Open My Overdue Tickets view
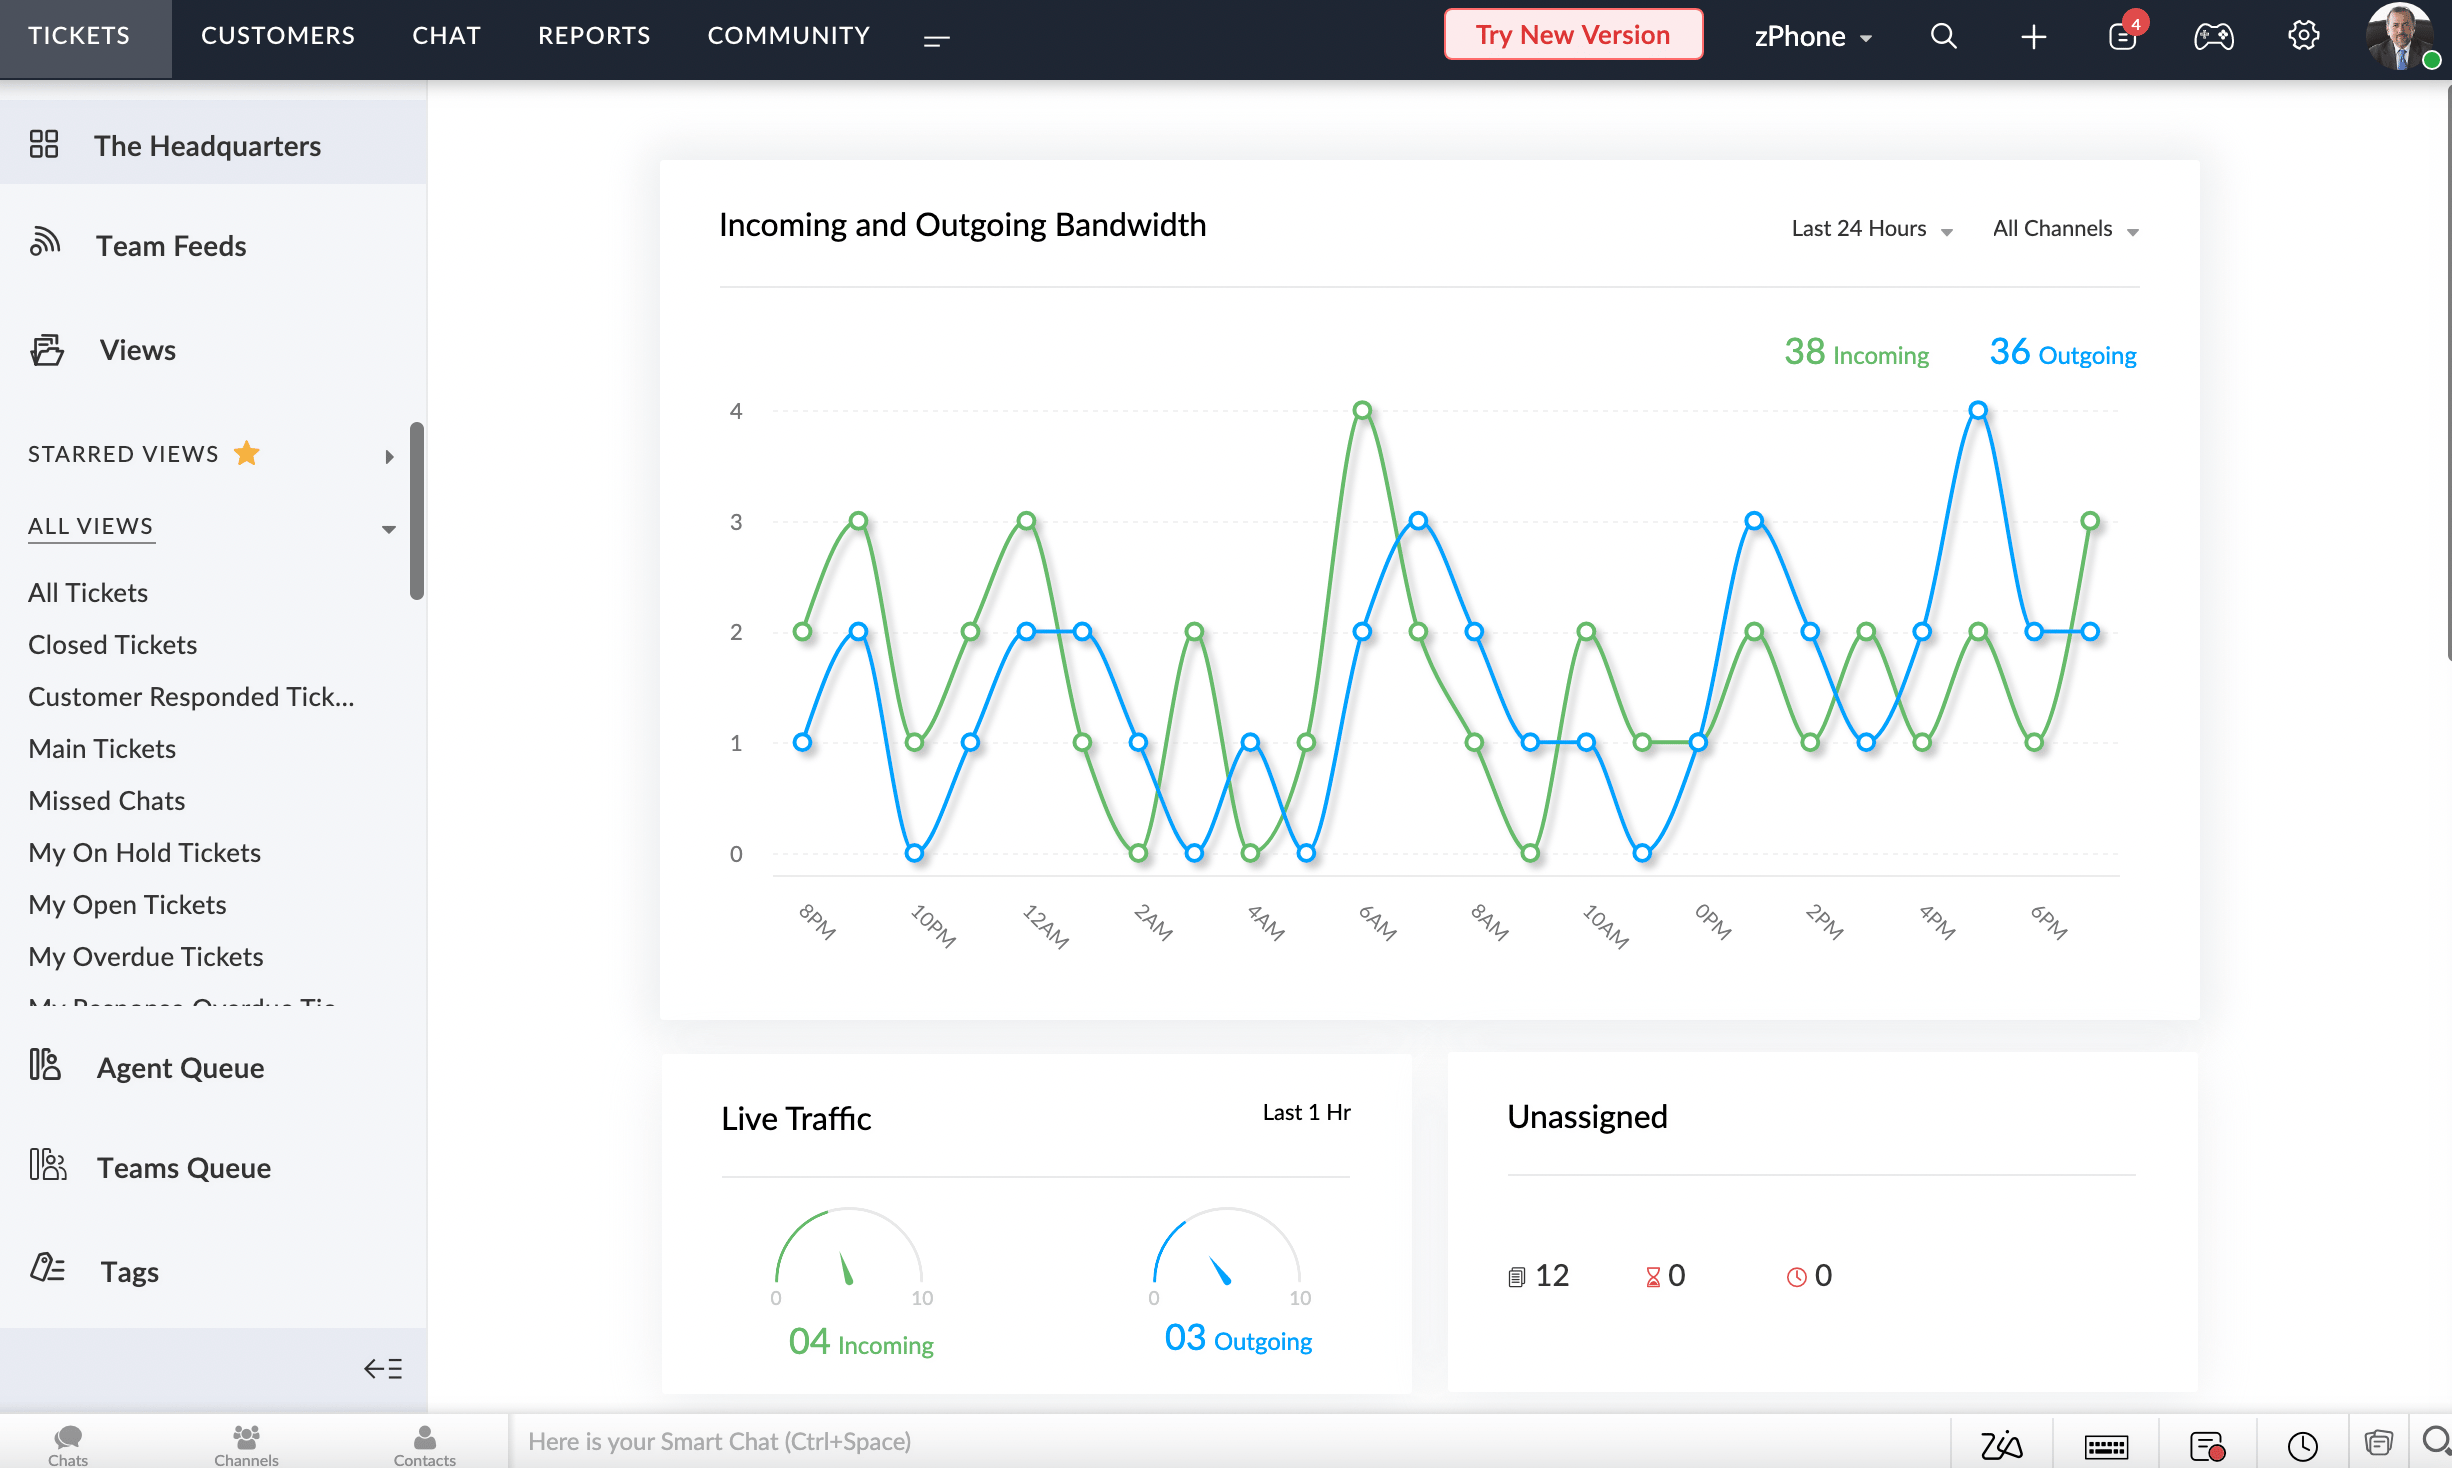This screenshot has height=1468, width=2452. (145, 956)
